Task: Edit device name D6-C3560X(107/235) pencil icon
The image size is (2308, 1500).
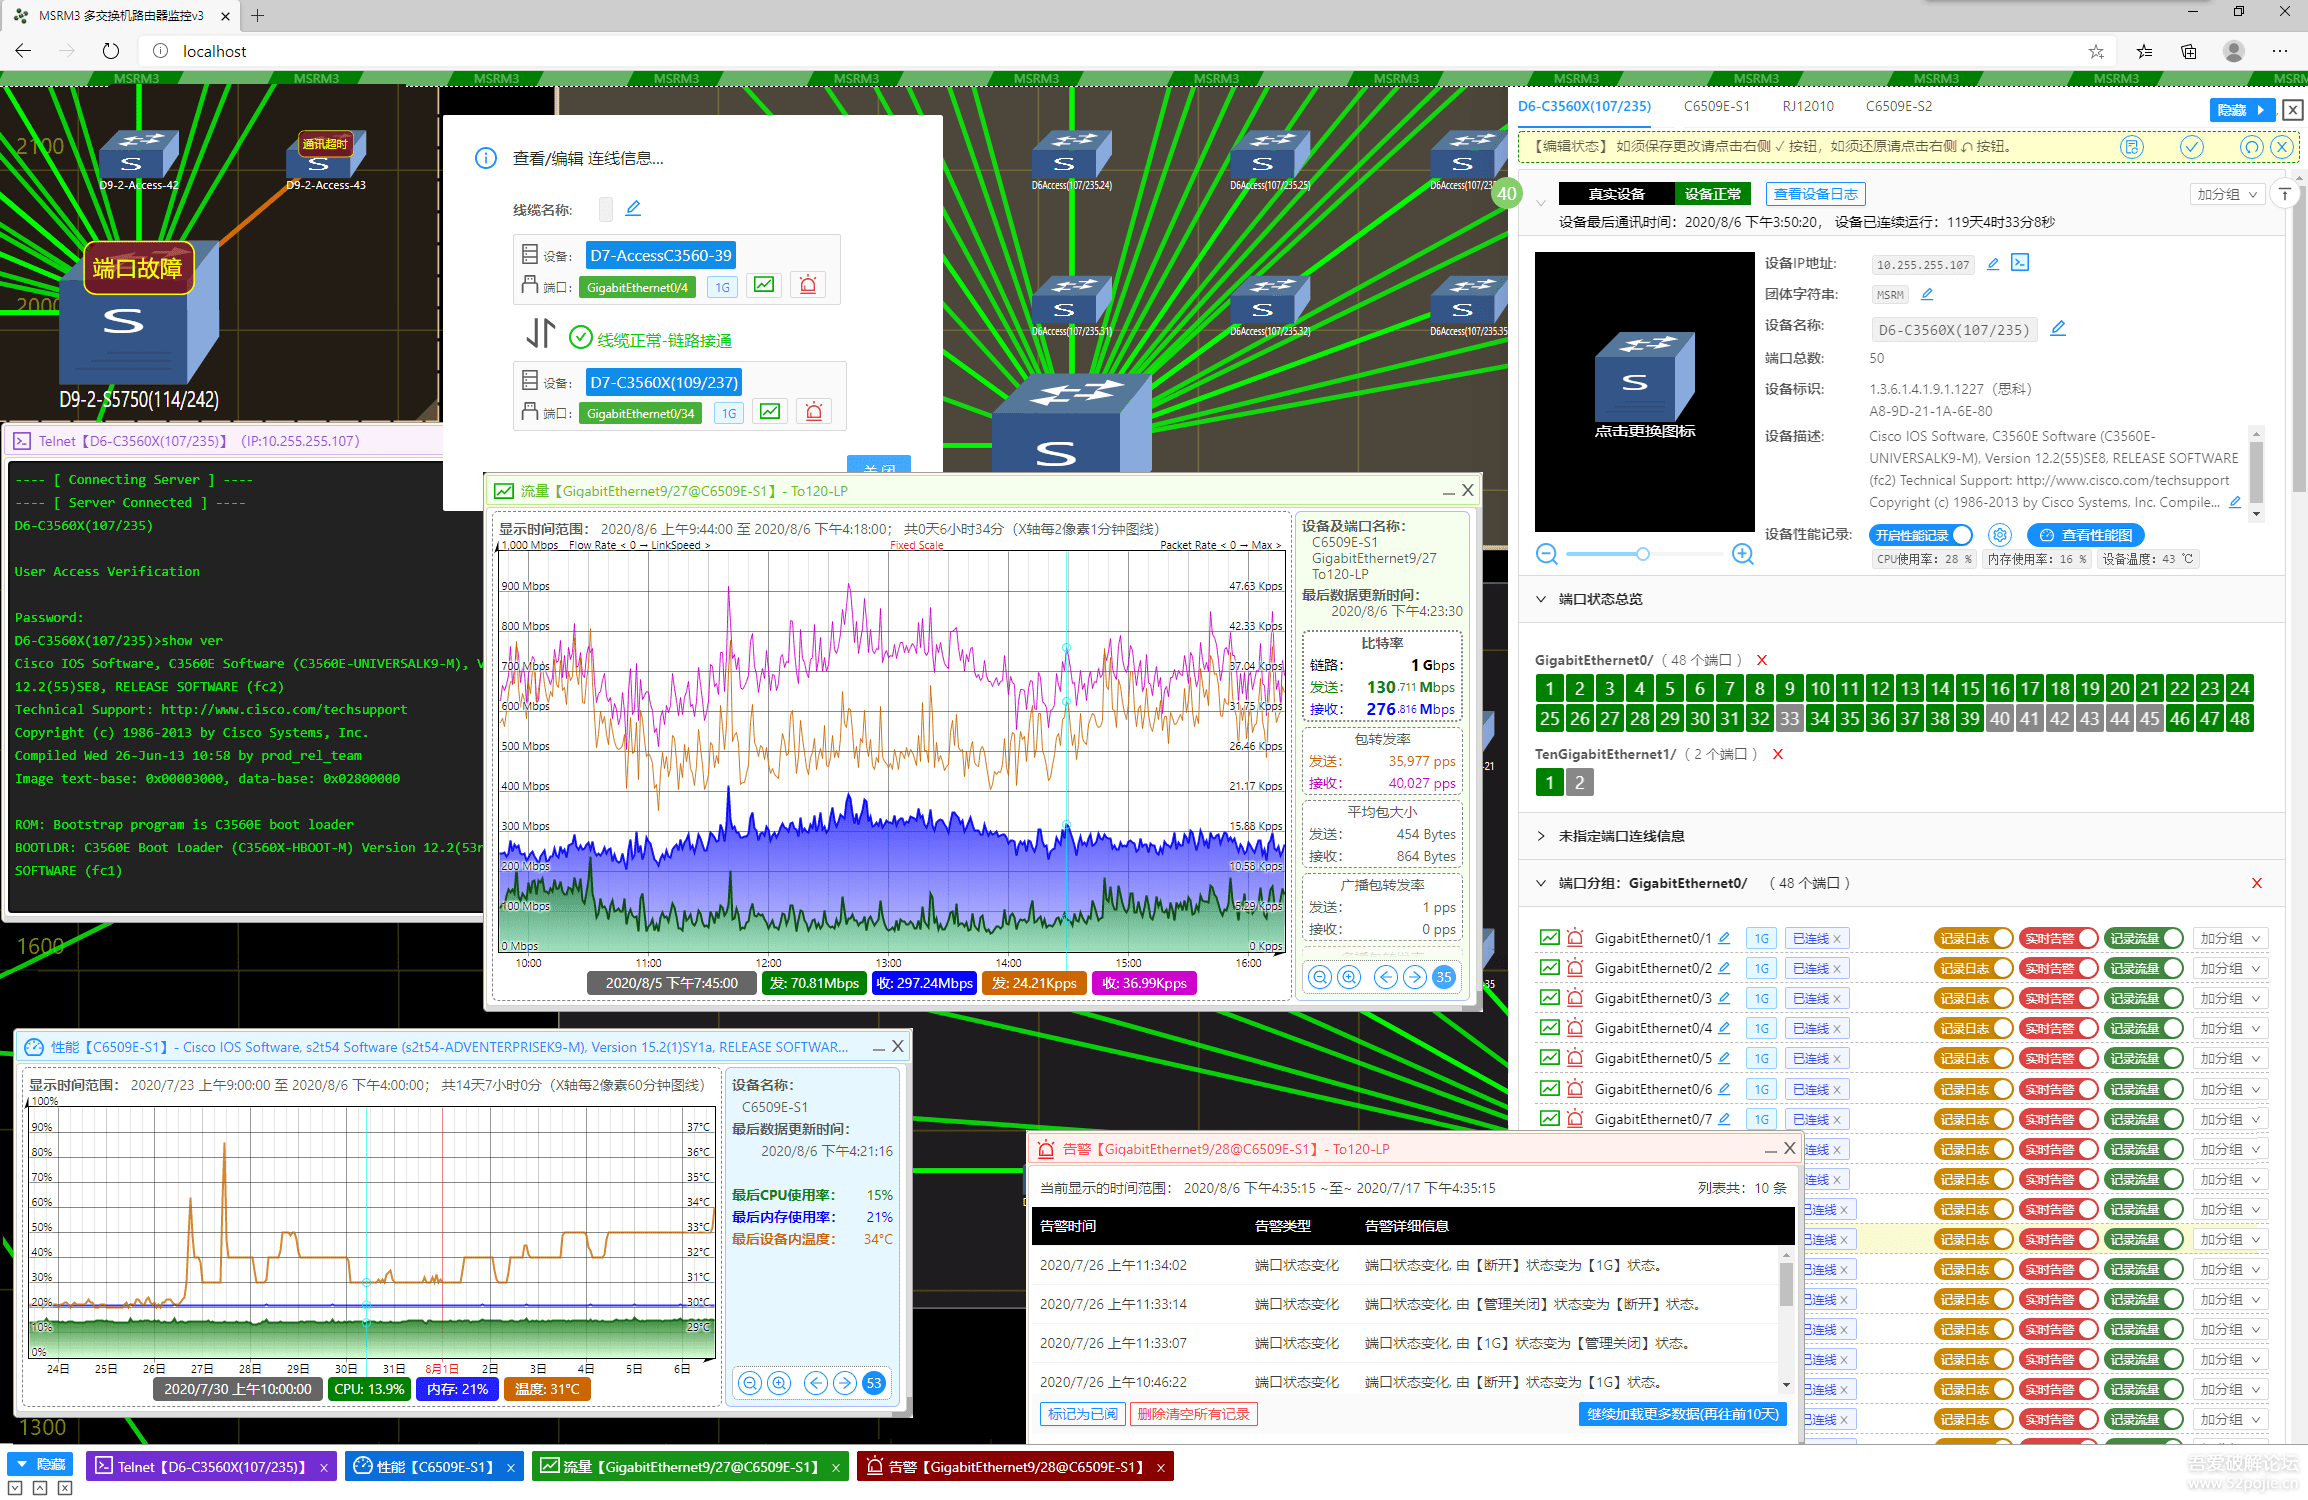Action: (2058, 328)
